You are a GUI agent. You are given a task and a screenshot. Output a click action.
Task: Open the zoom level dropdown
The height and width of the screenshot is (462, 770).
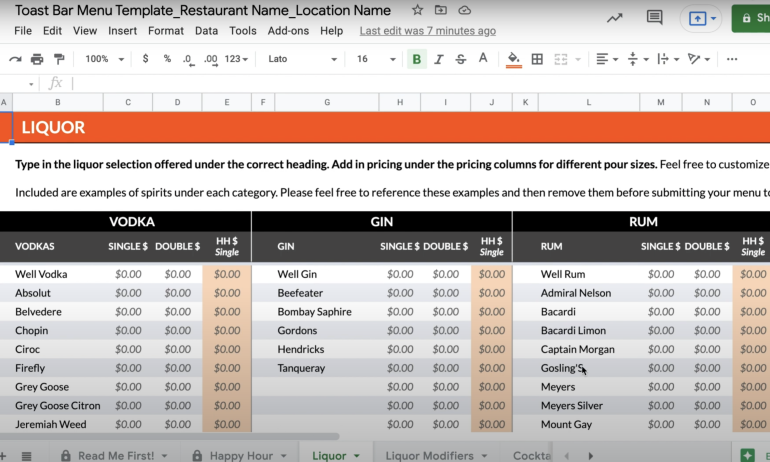click(x=103, y=59)
